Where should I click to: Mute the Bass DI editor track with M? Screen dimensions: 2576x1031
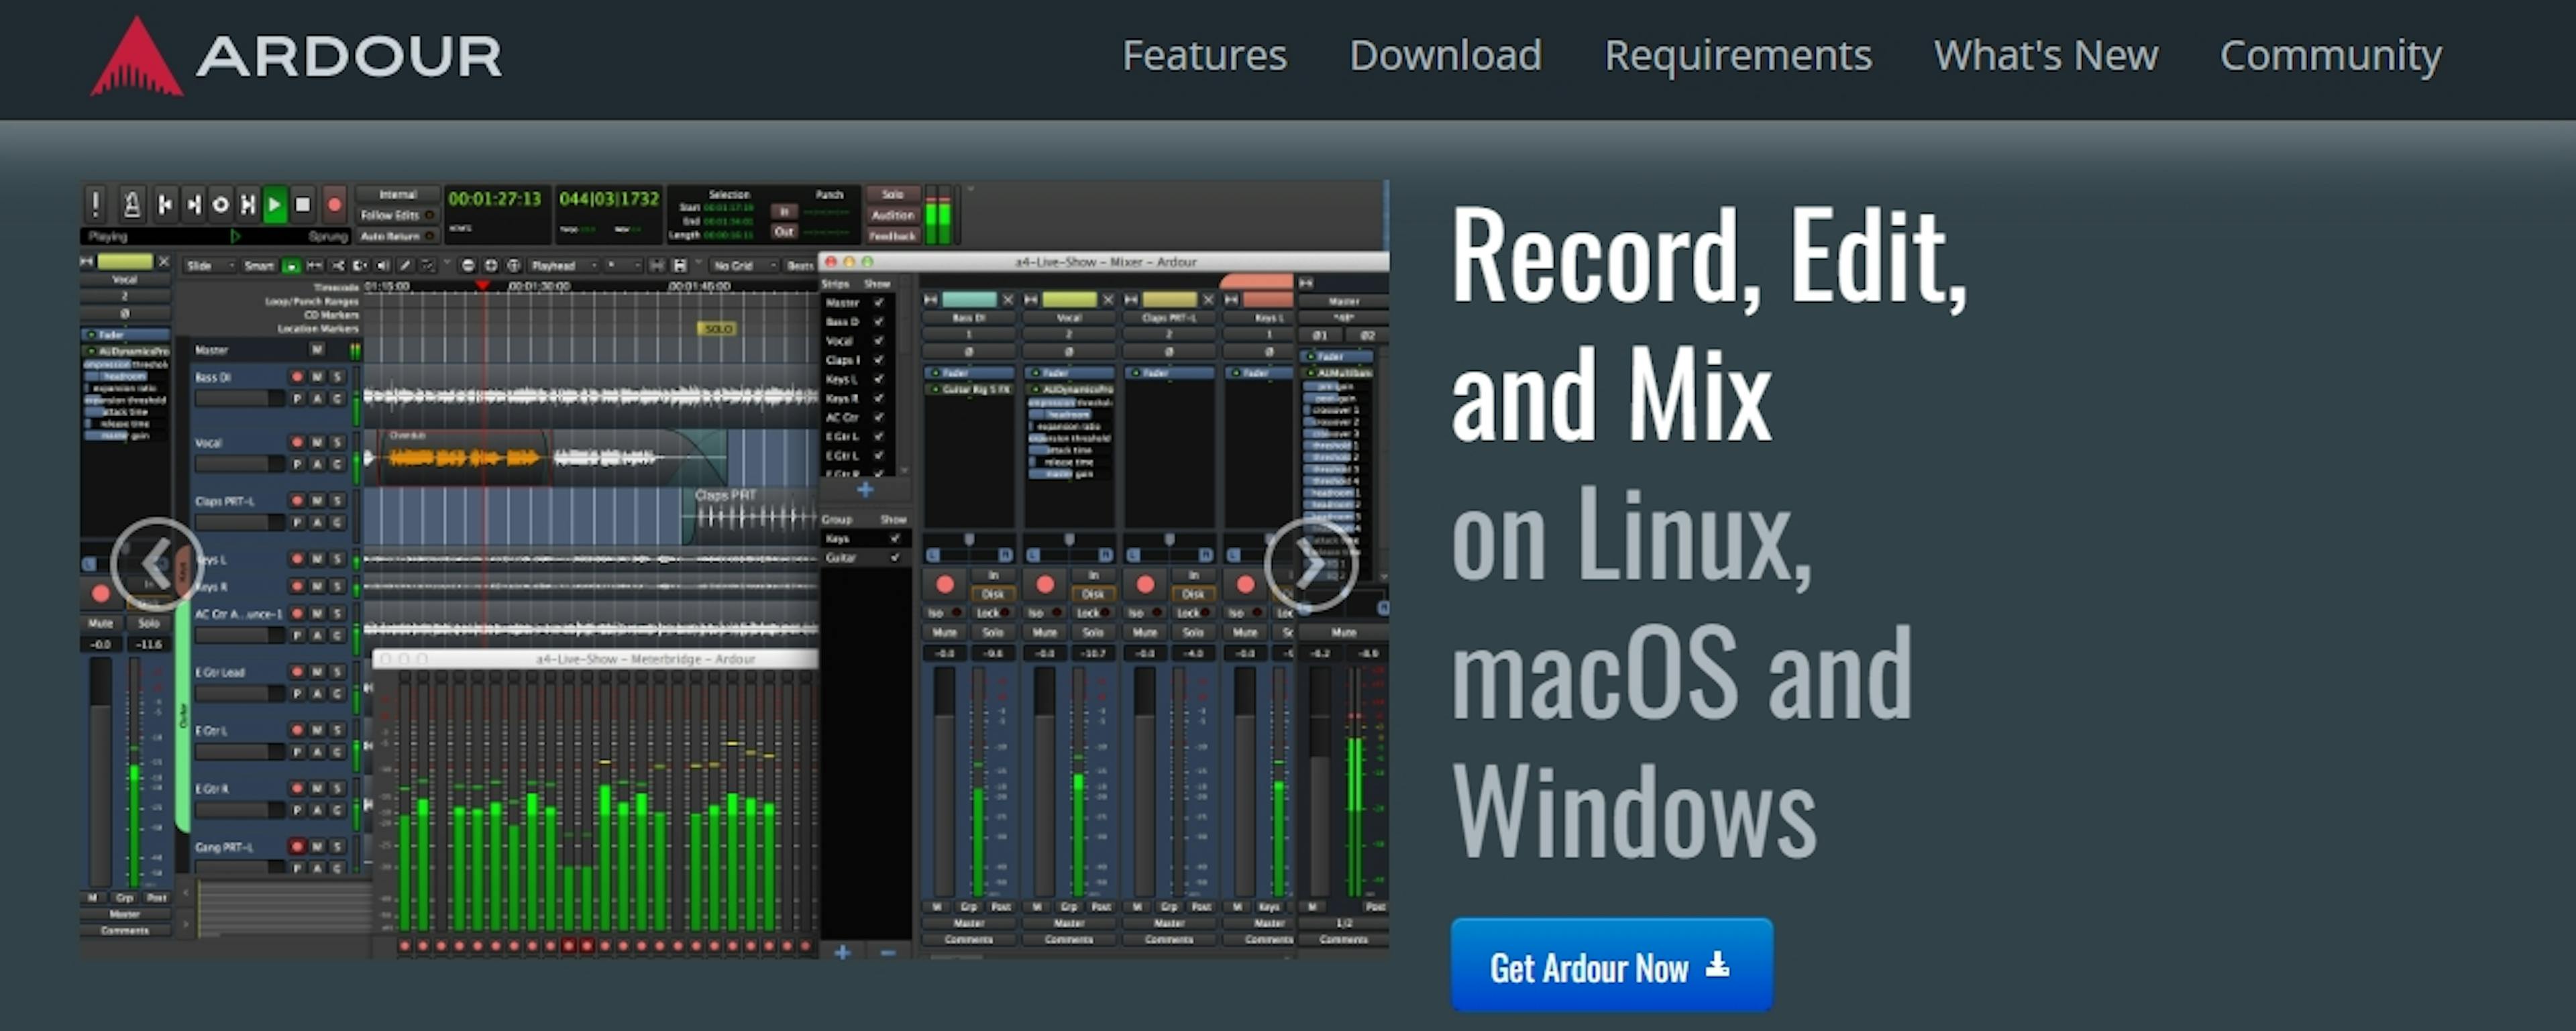coord(317,377)
